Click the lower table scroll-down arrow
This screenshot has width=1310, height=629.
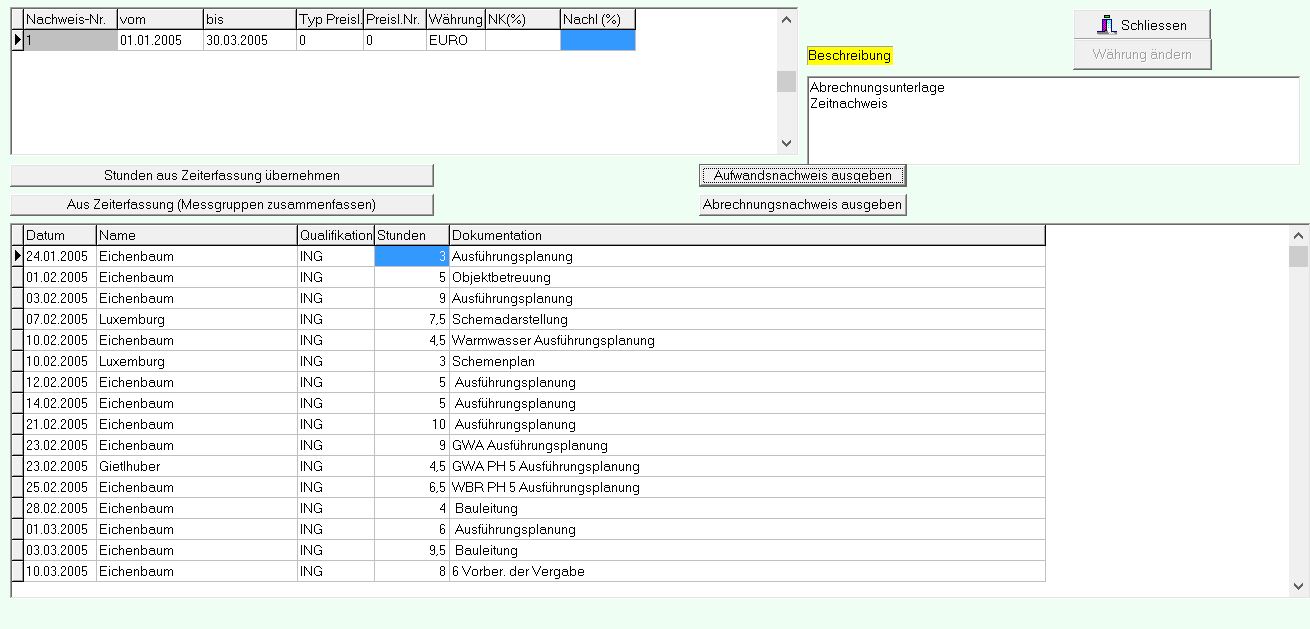[1298, 586]
